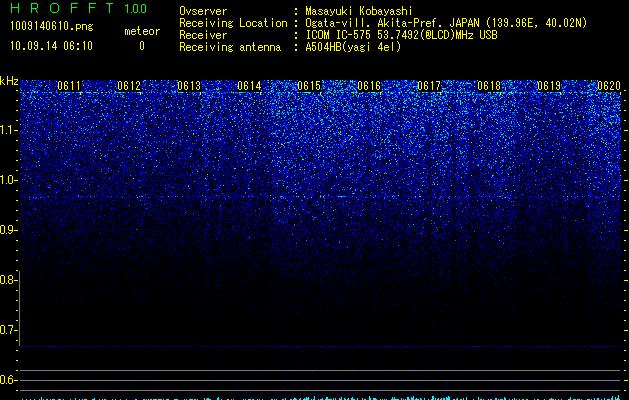Click the 0.6 kHz axis label
The image size is (629, 400).
[8, 380]
